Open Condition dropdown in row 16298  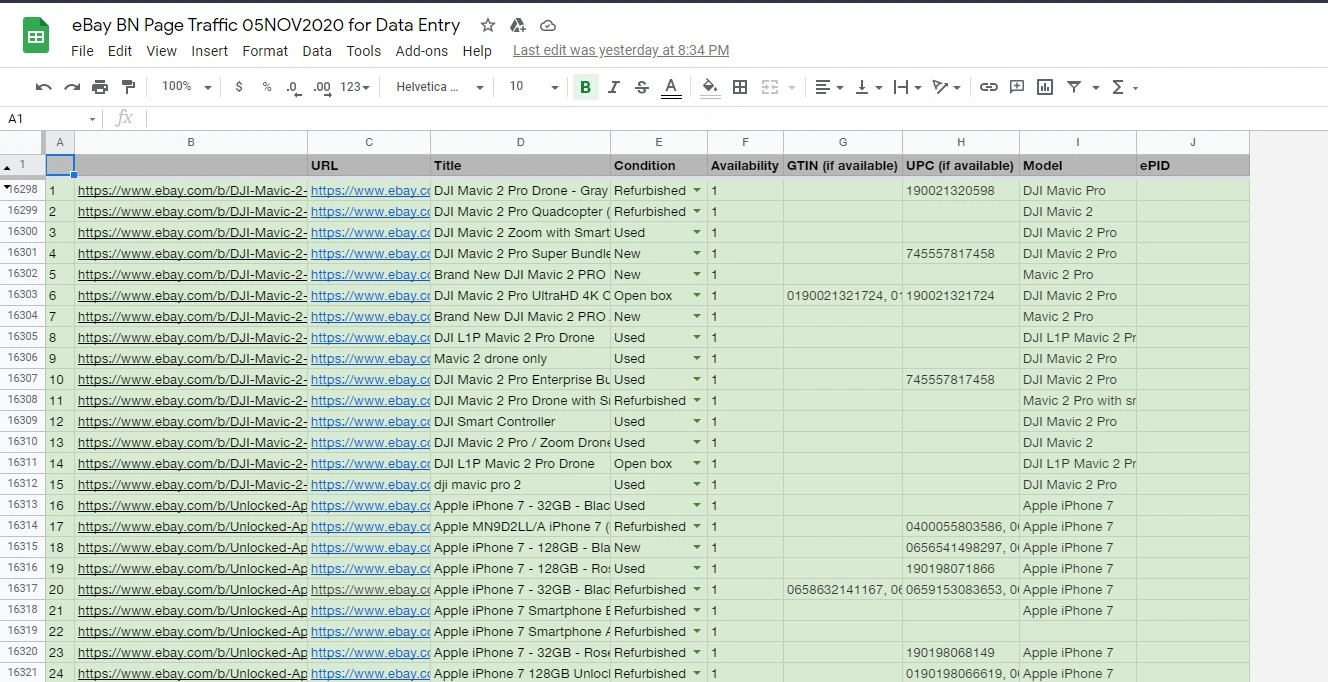pyautogui.click(x=697, y=190)
